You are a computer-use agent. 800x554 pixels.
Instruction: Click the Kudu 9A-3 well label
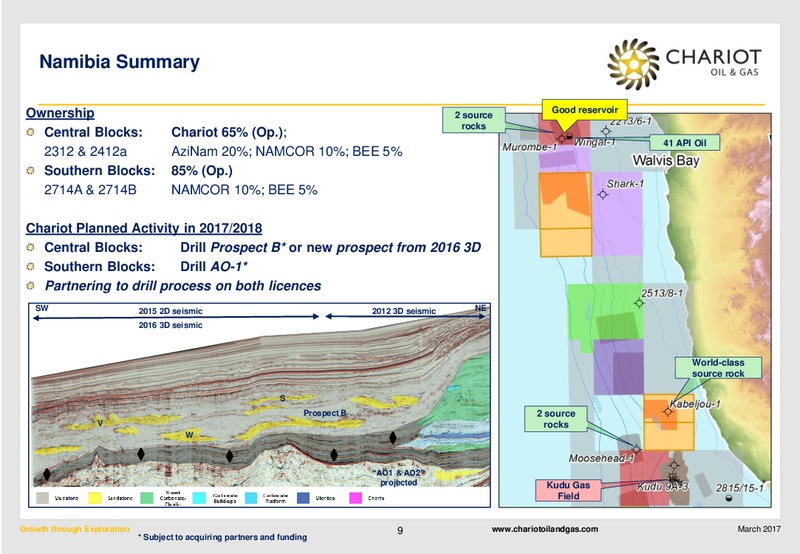pyautogui.click(x=662, y=487)
